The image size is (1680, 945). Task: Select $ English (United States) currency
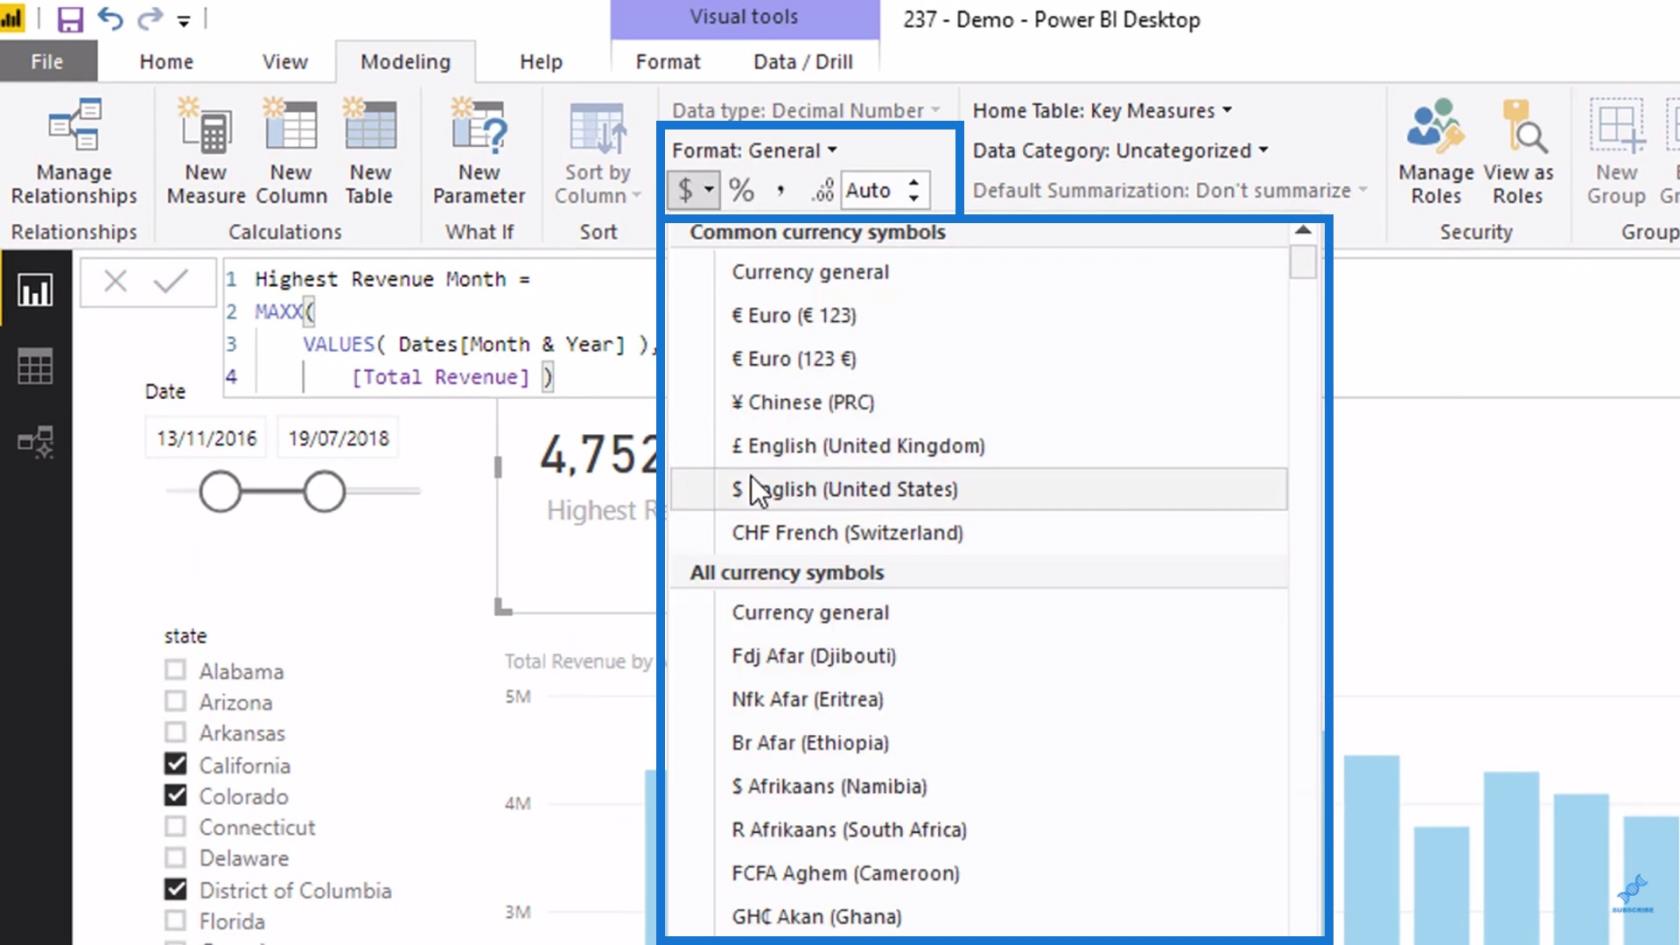pos(979,489)
